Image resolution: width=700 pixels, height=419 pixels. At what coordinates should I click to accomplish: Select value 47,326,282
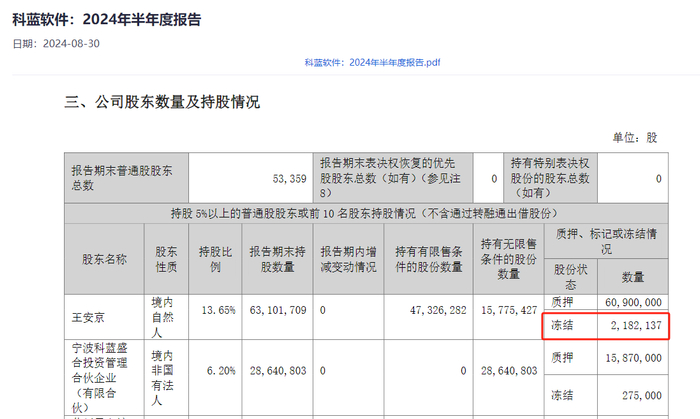pyautogui.click(x=438, y=310)
